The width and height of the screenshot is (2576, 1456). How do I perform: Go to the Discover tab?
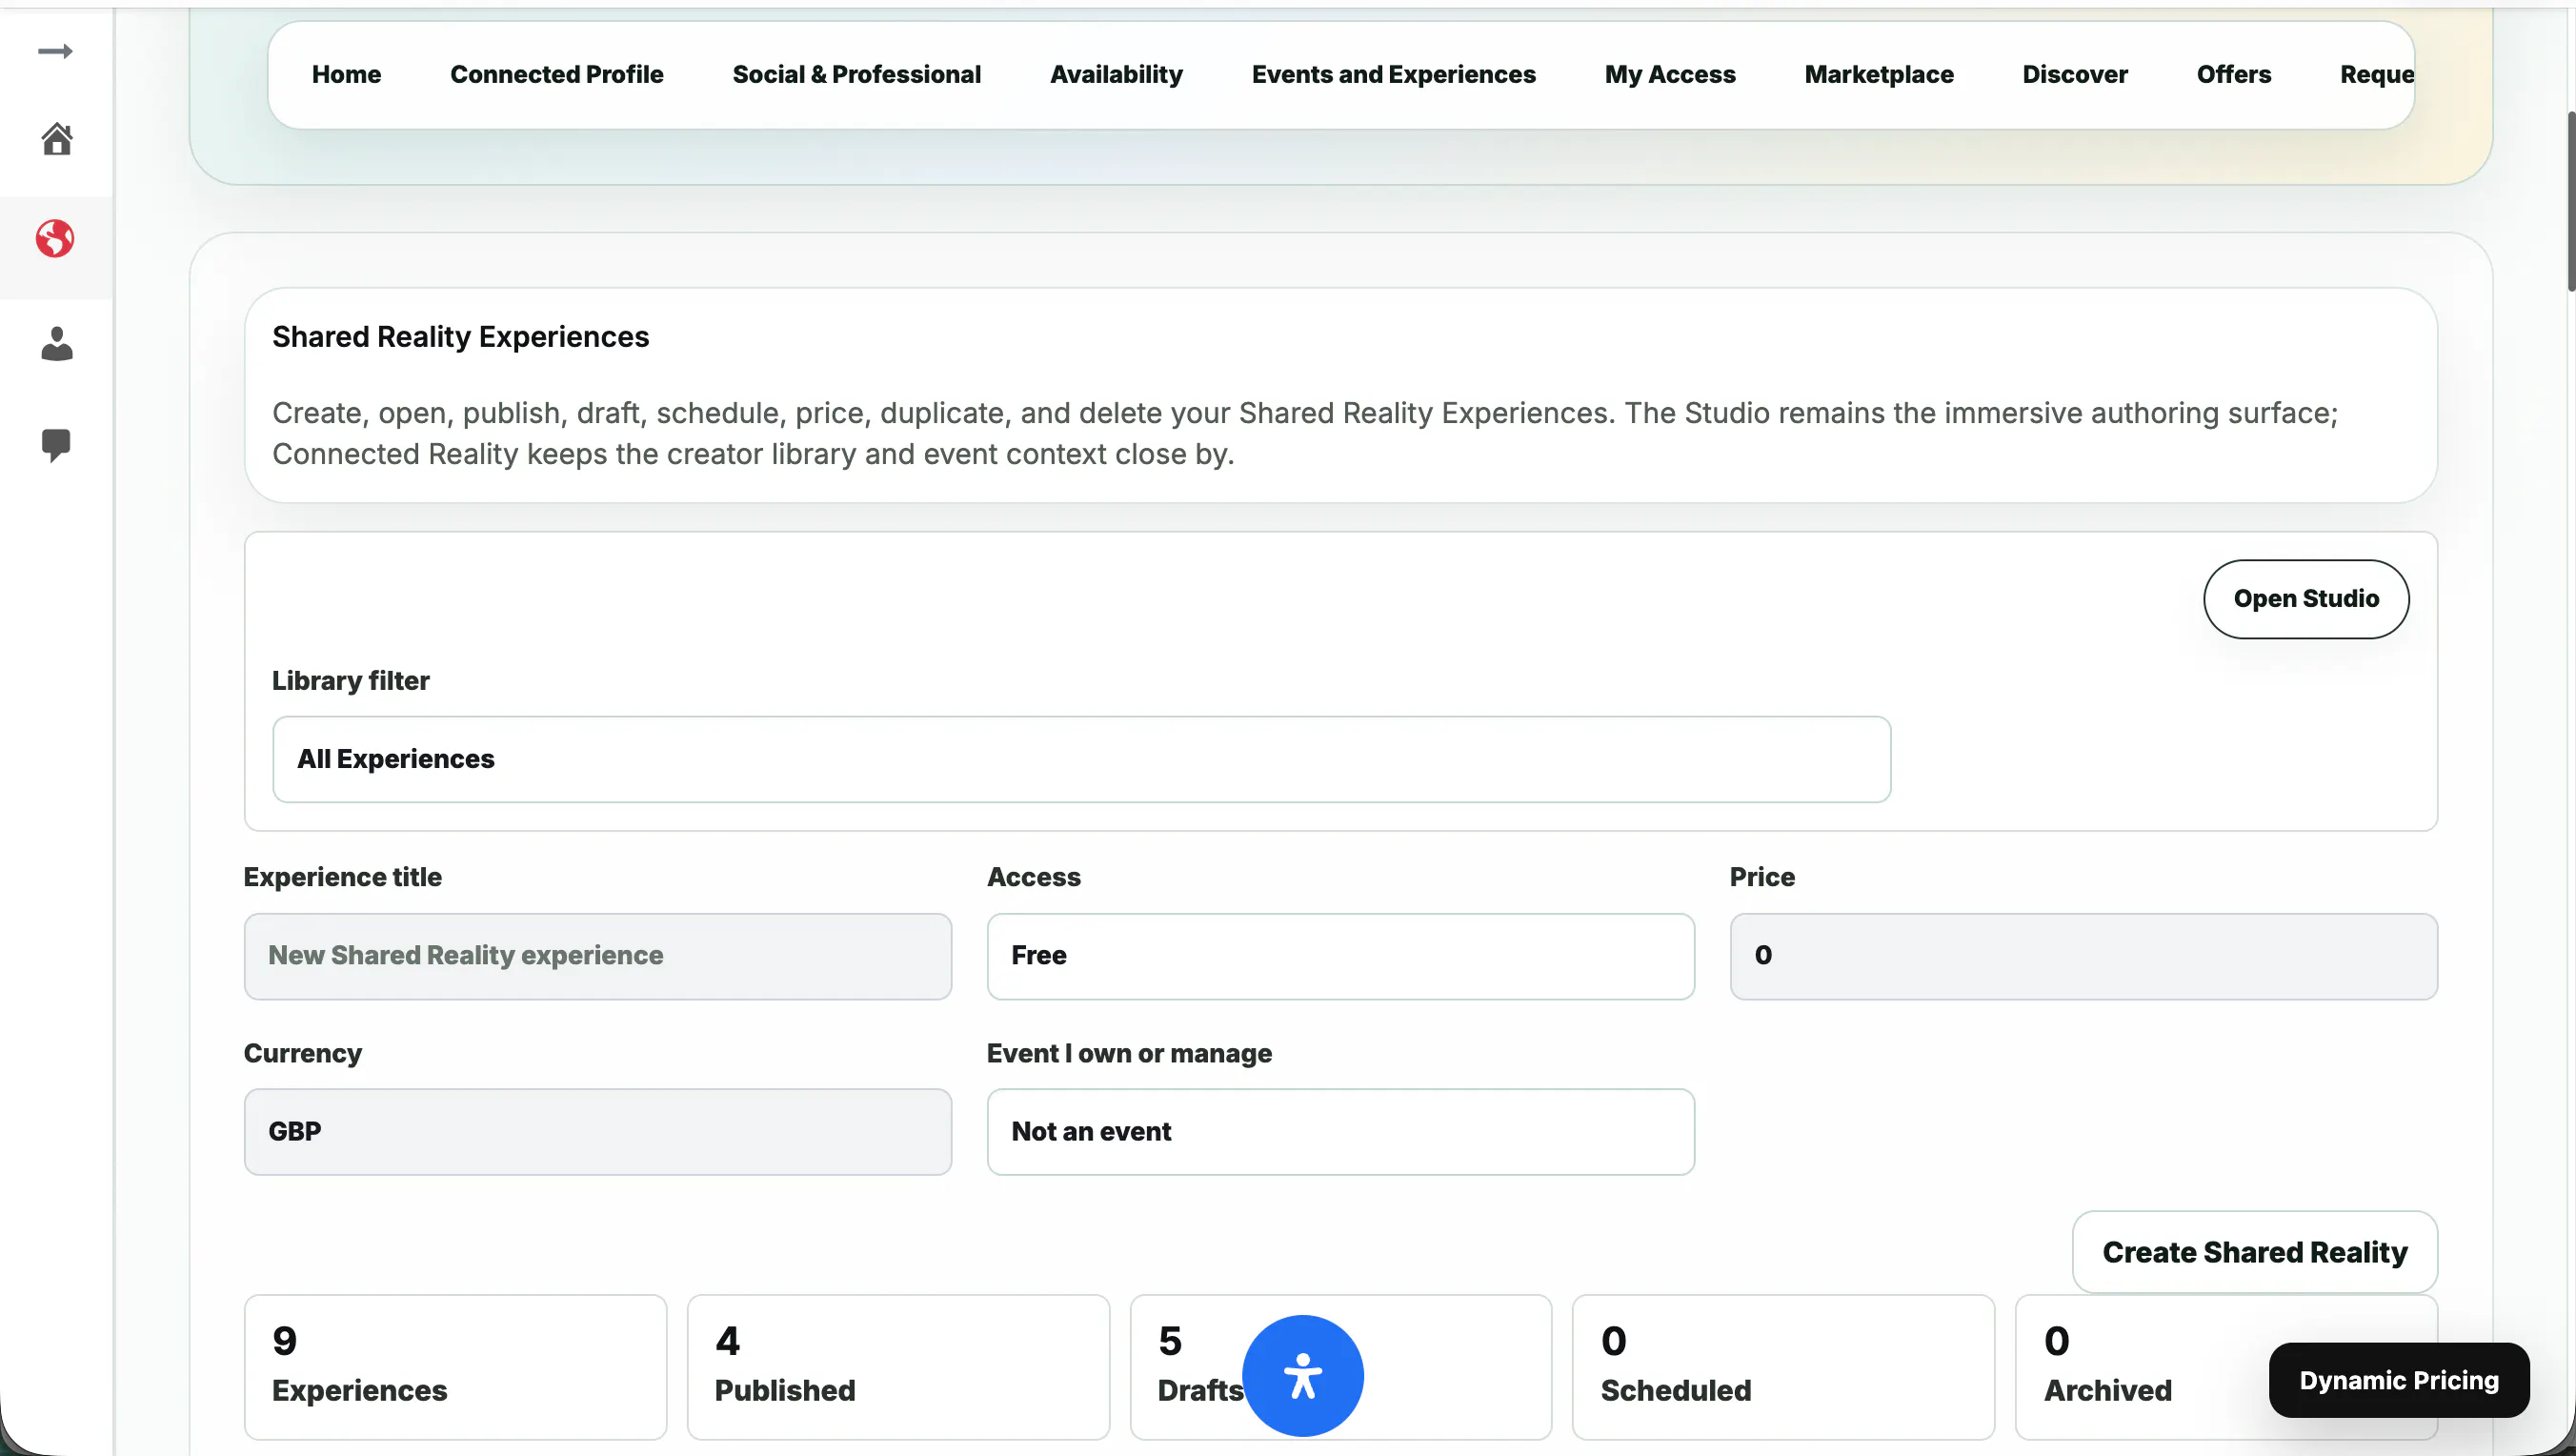click(2075, 74)
